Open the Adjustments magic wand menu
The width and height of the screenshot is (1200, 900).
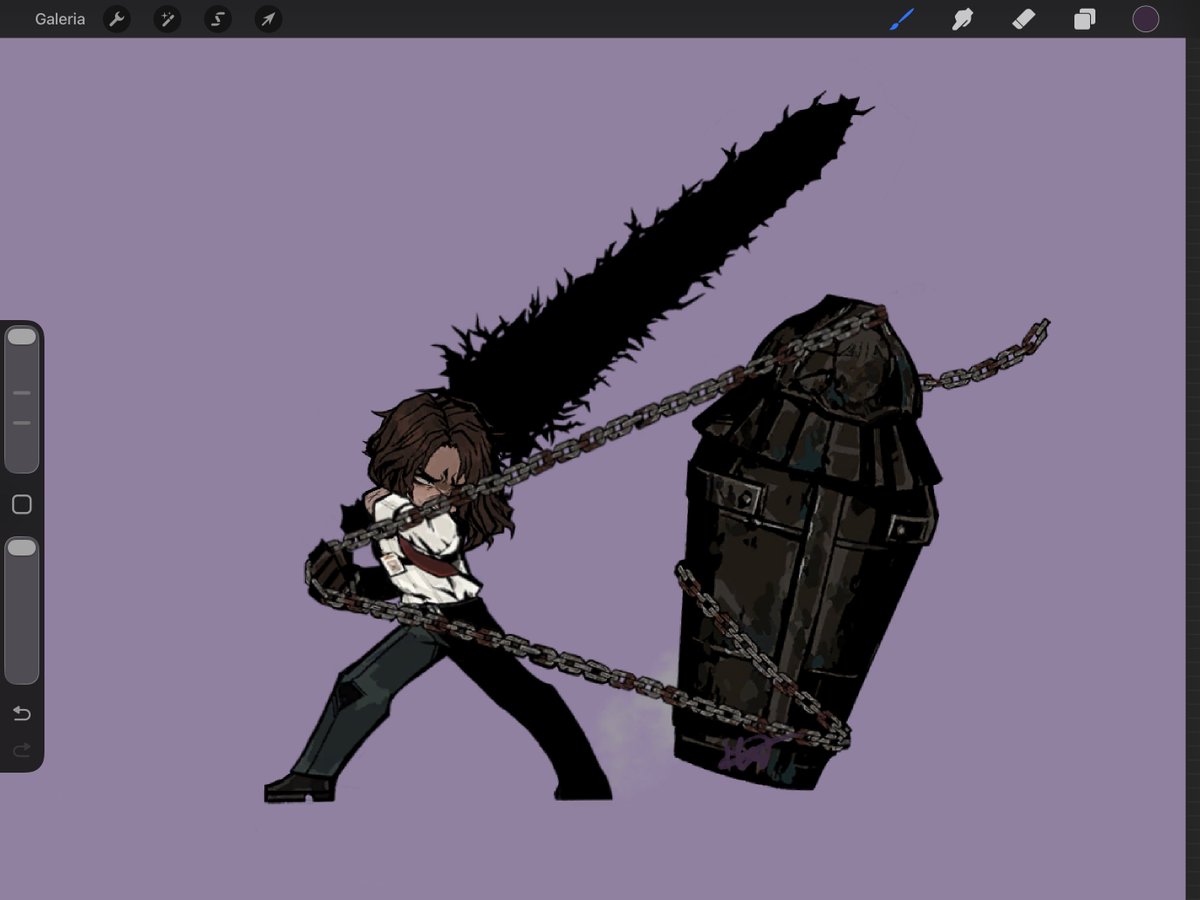coord(167,19)
